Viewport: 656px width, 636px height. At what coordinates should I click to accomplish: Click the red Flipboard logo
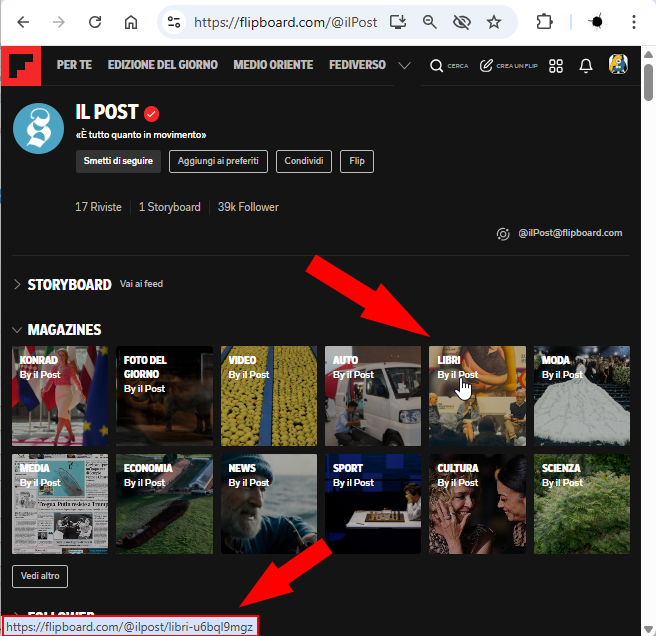(x=21, y=66)
